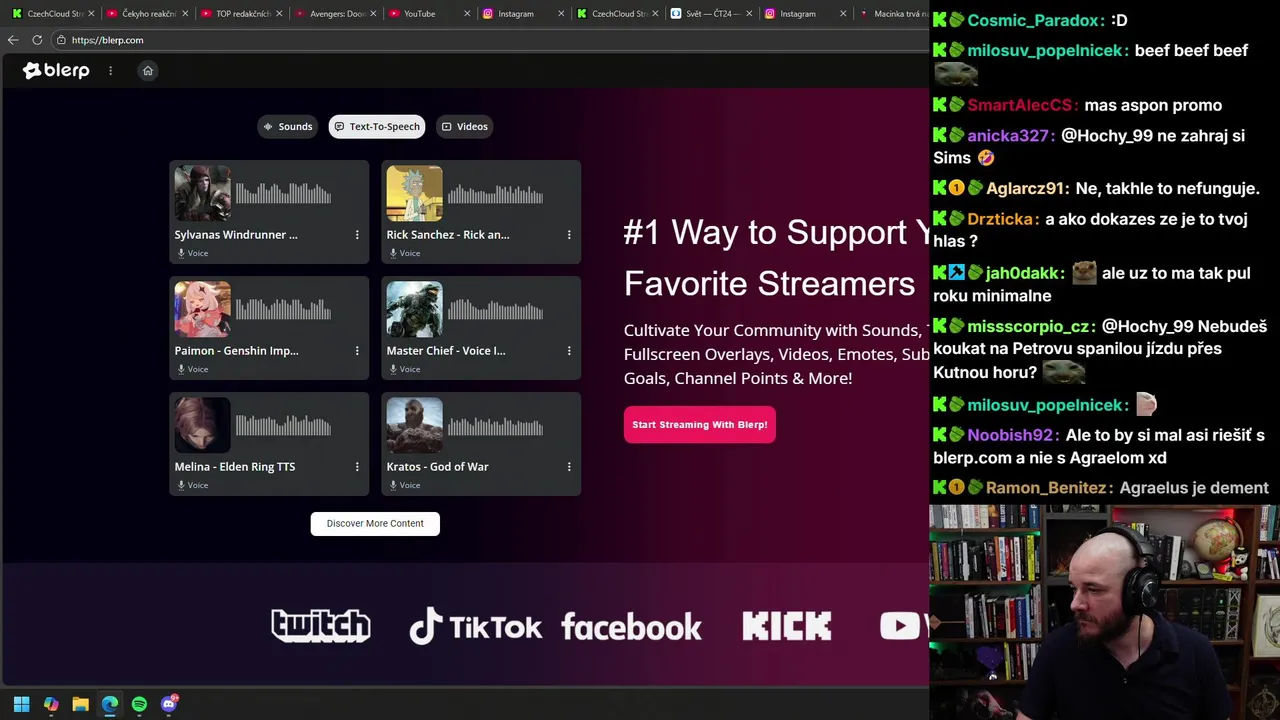Image resolution: width=1280 pixels, height=720 pixels.
Task: Open File Explorer from taskbar
Action: [x=80, y=704]
